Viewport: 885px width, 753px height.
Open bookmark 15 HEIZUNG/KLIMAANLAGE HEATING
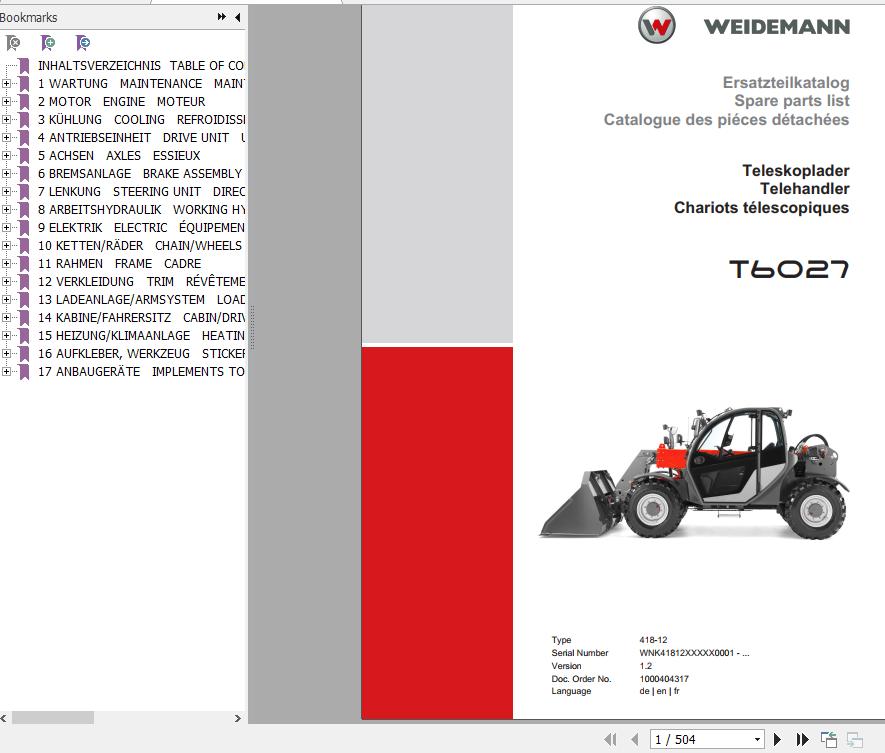click(x=141, y=336)
